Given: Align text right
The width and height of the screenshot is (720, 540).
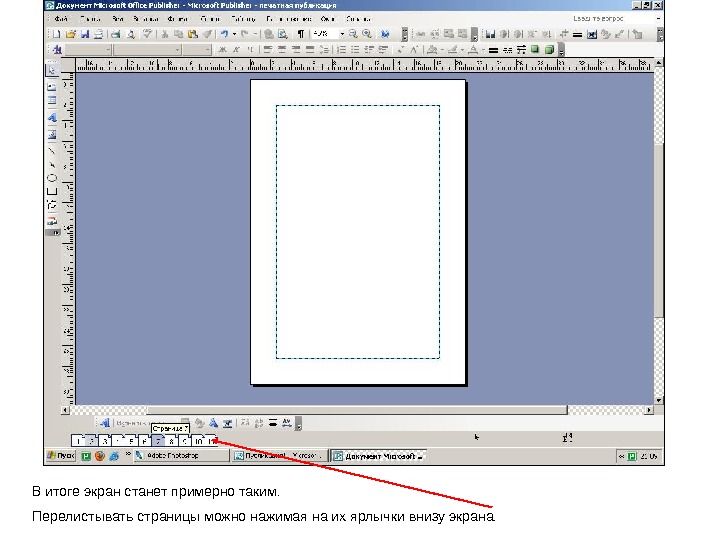Looking at the screenshot, I should 296,50.
